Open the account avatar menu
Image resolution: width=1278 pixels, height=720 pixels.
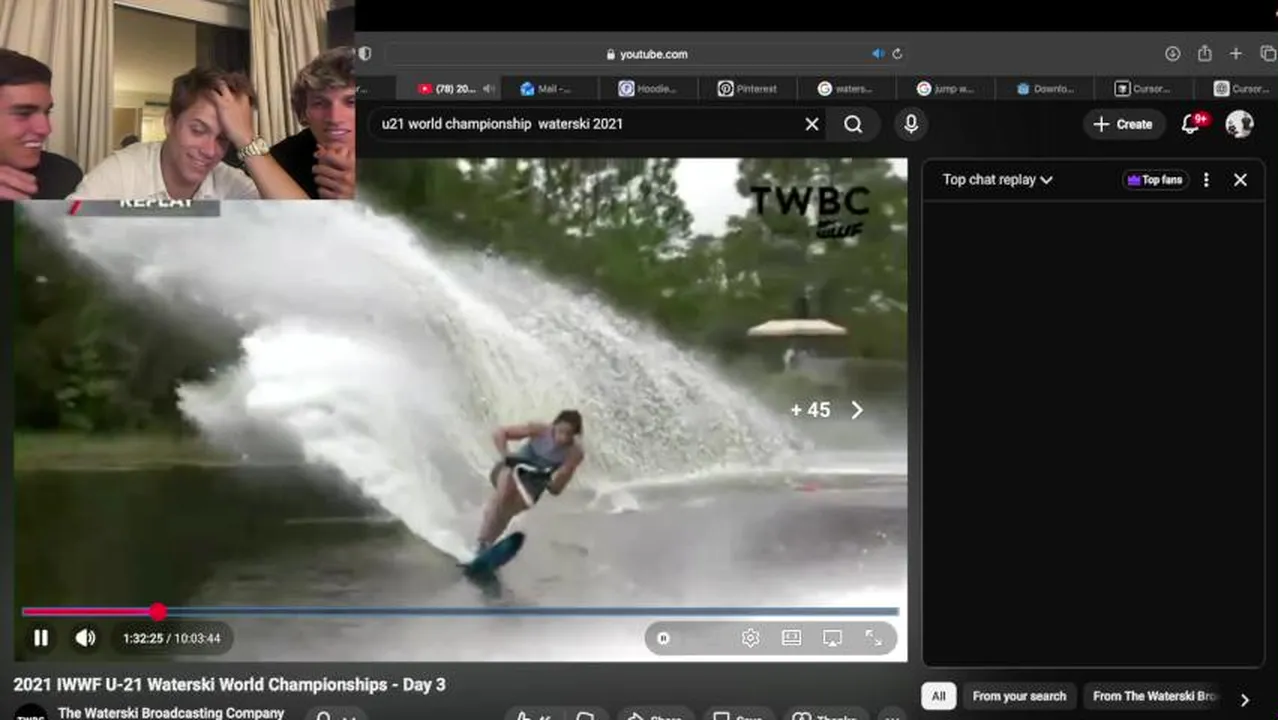1240,124
